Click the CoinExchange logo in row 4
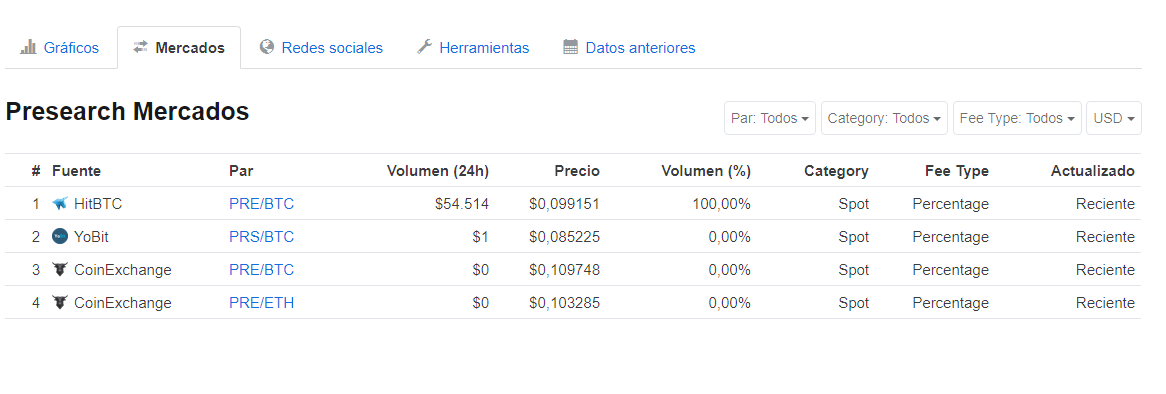This screenshot has height=394, width=1166. (60, 303)
